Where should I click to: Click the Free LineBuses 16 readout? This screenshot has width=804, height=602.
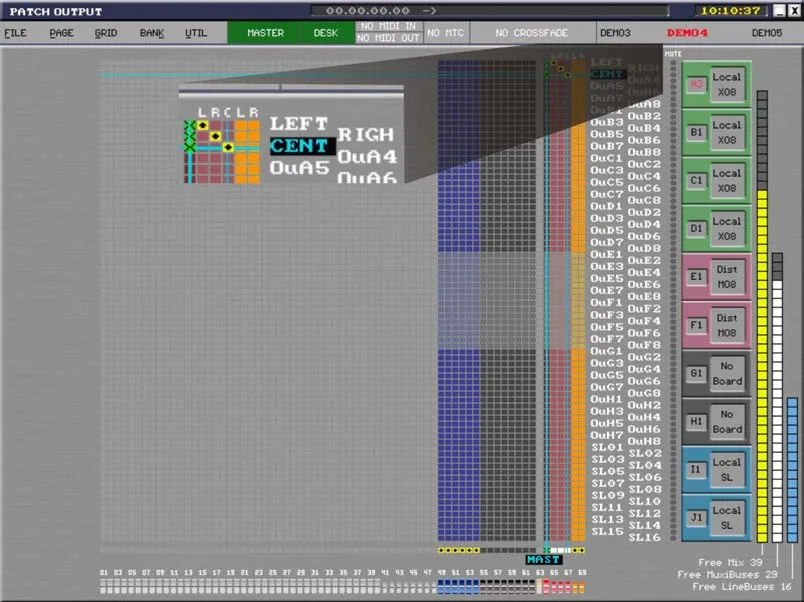point(742,587)
